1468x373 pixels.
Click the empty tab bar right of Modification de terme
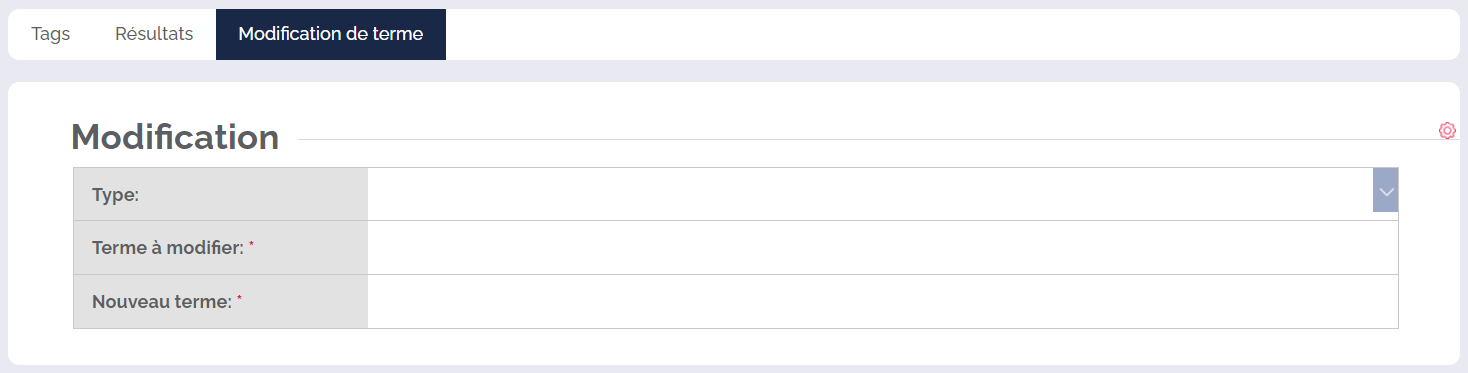click(x=952, y=34)
